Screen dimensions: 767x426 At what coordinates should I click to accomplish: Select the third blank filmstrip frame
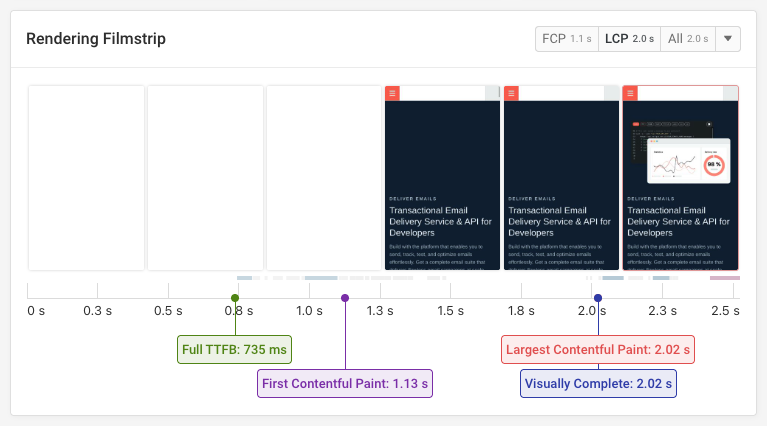click(x=324, y=178)
